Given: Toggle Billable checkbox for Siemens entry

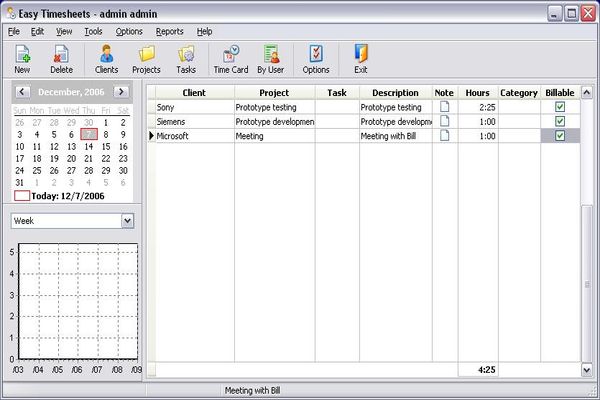Looking at the screenshot, I should [x=560, y=121].
